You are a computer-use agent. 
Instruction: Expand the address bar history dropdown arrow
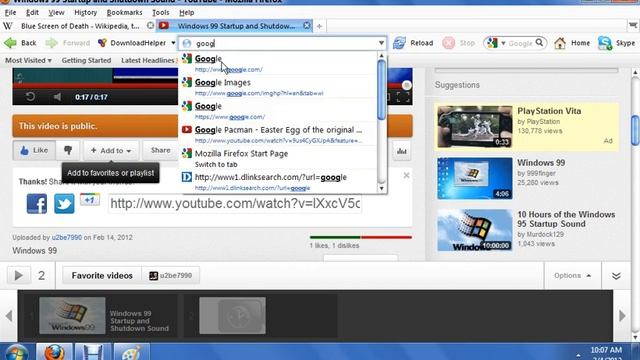click(x=381, y=43)
